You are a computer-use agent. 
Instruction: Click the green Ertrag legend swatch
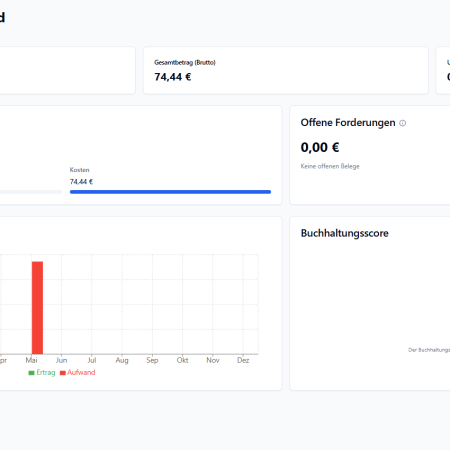[x=31, y=373]
